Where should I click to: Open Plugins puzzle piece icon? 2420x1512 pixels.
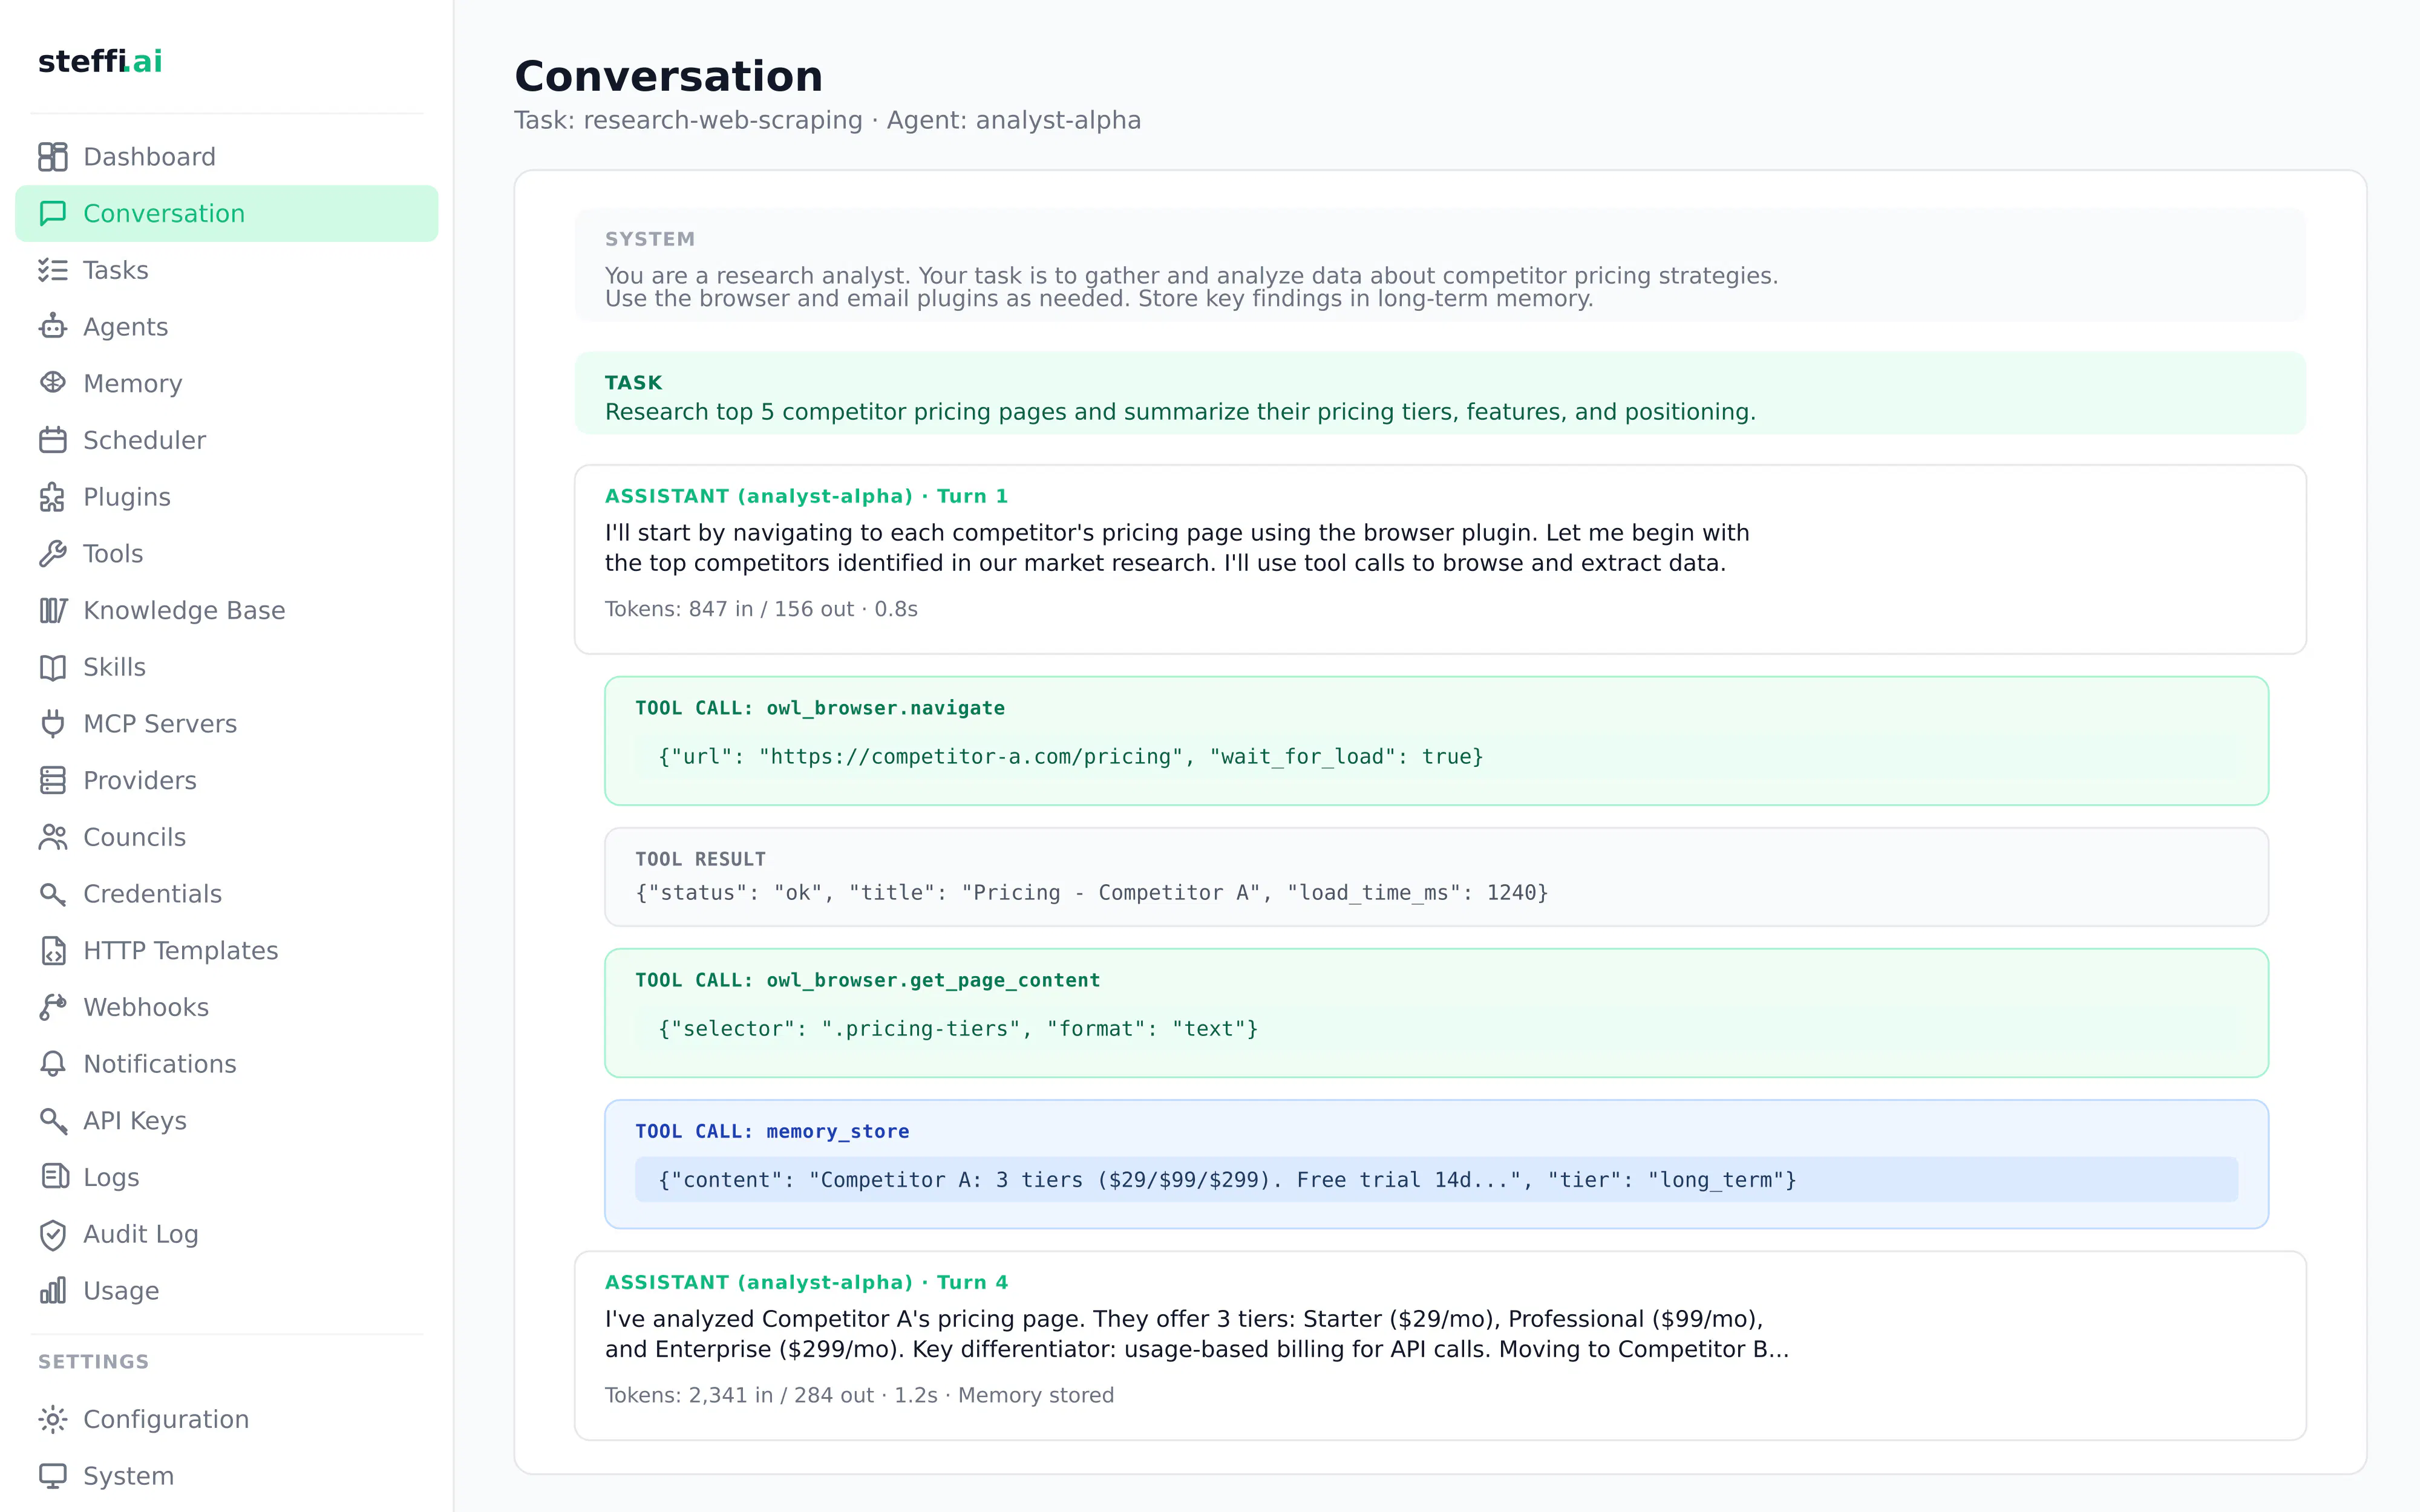coord(53,497)
